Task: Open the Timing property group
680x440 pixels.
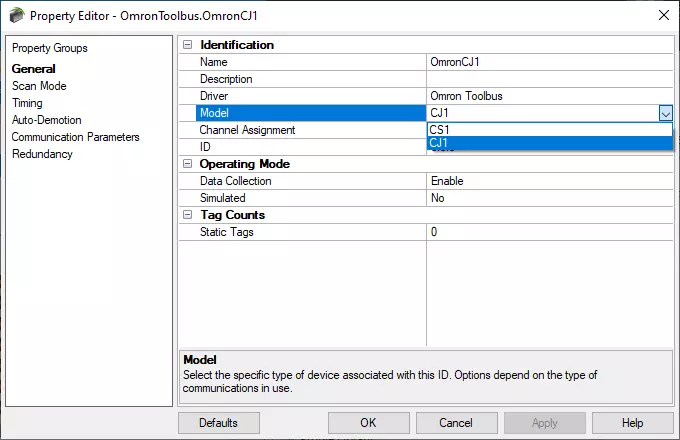Action: pos(27,103)
